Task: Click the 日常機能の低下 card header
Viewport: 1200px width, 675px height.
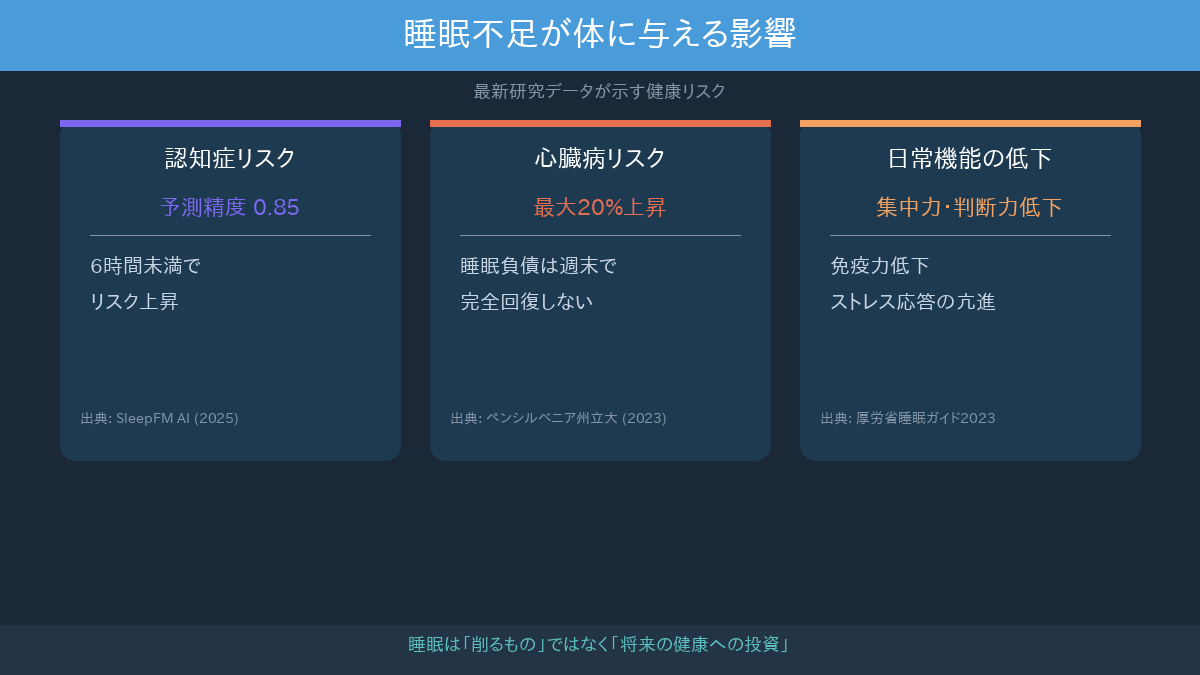Action: [x=969, y=157]
